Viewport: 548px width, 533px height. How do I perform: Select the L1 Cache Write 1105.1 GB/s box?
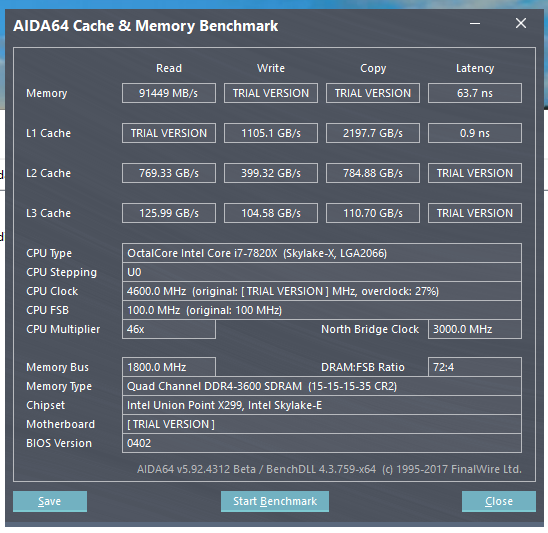271,133
